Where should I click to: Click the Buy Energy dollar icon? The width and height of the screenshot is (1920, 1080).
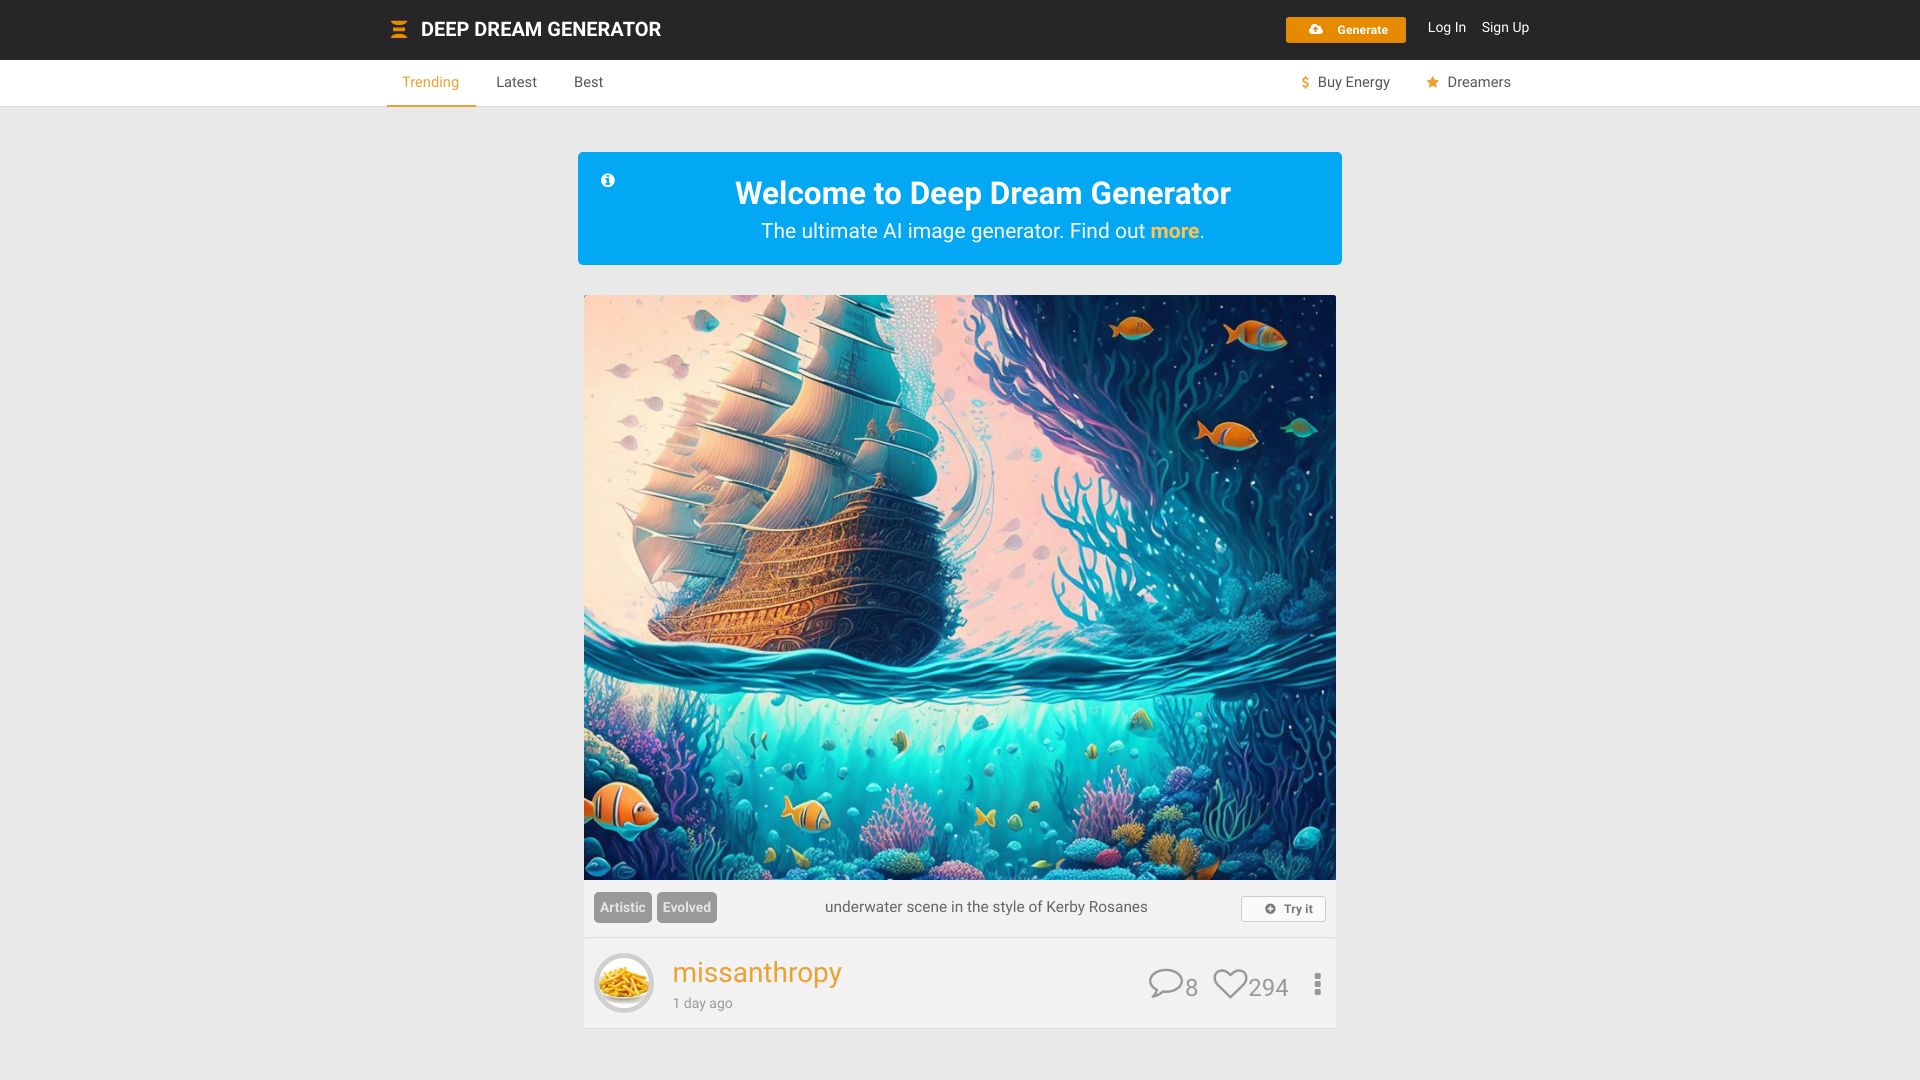tap(1304, 82)
